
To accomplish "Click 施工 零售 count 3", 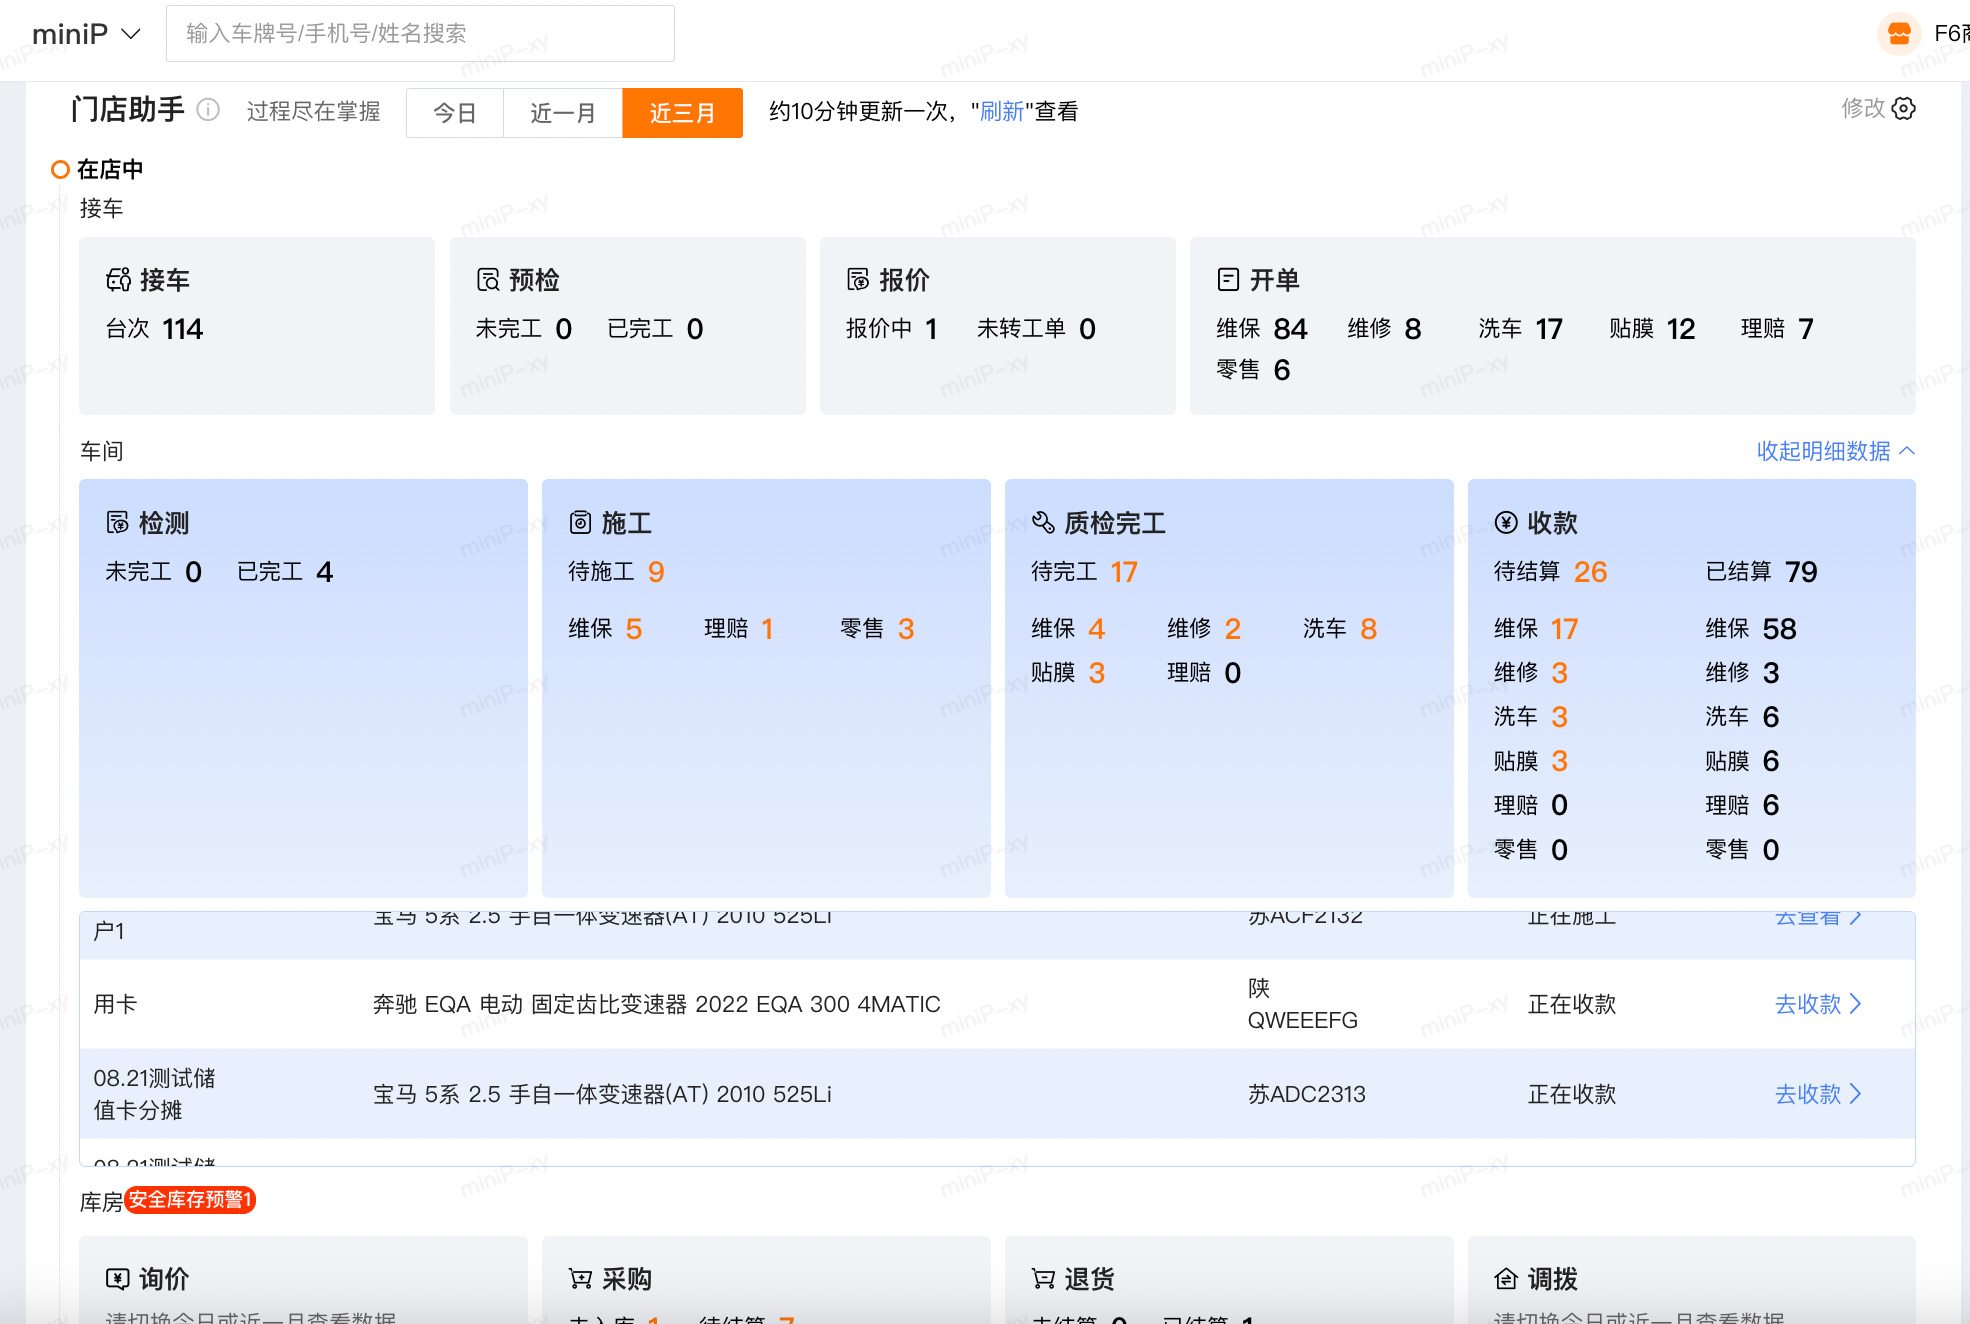I will coord(906,629).
